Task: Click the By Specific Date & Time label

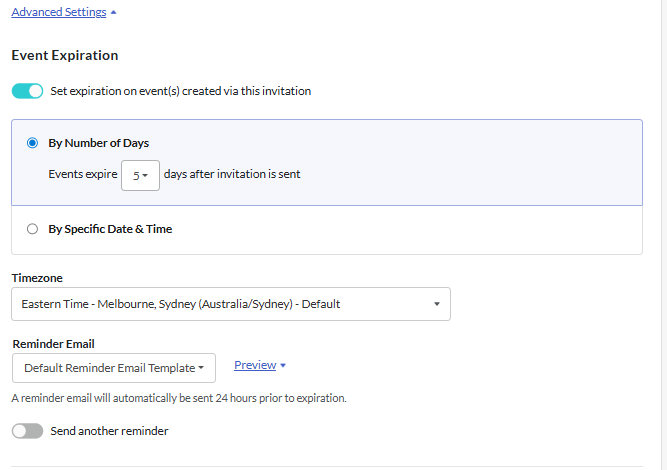Action: pyautogui.click(x=110, y=229)
